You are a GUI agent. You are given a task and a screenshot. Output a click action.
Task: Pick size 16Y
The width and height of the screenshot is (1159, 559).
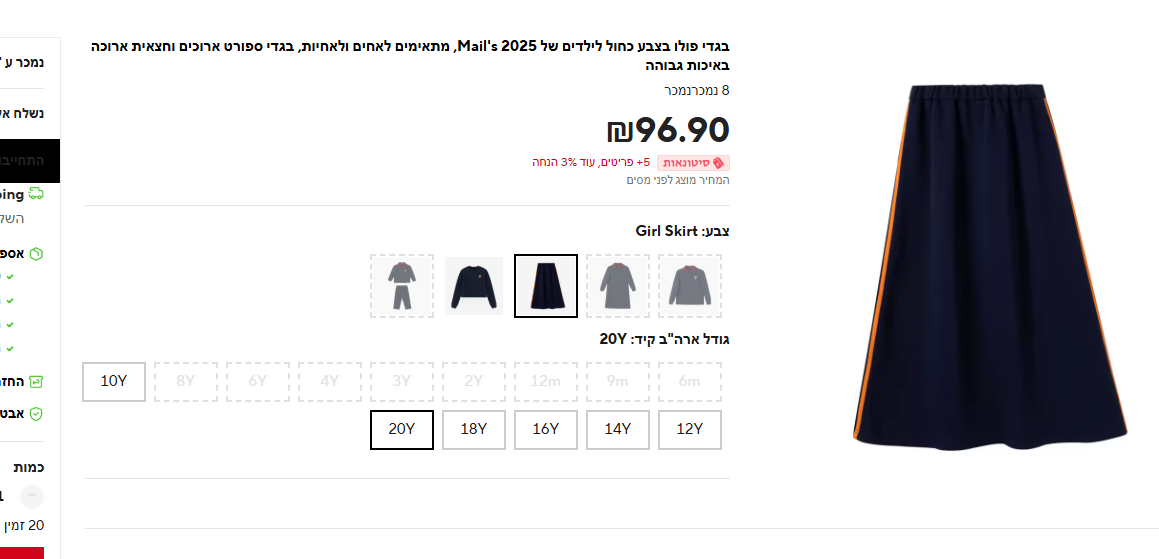click(x=545, y=430)
